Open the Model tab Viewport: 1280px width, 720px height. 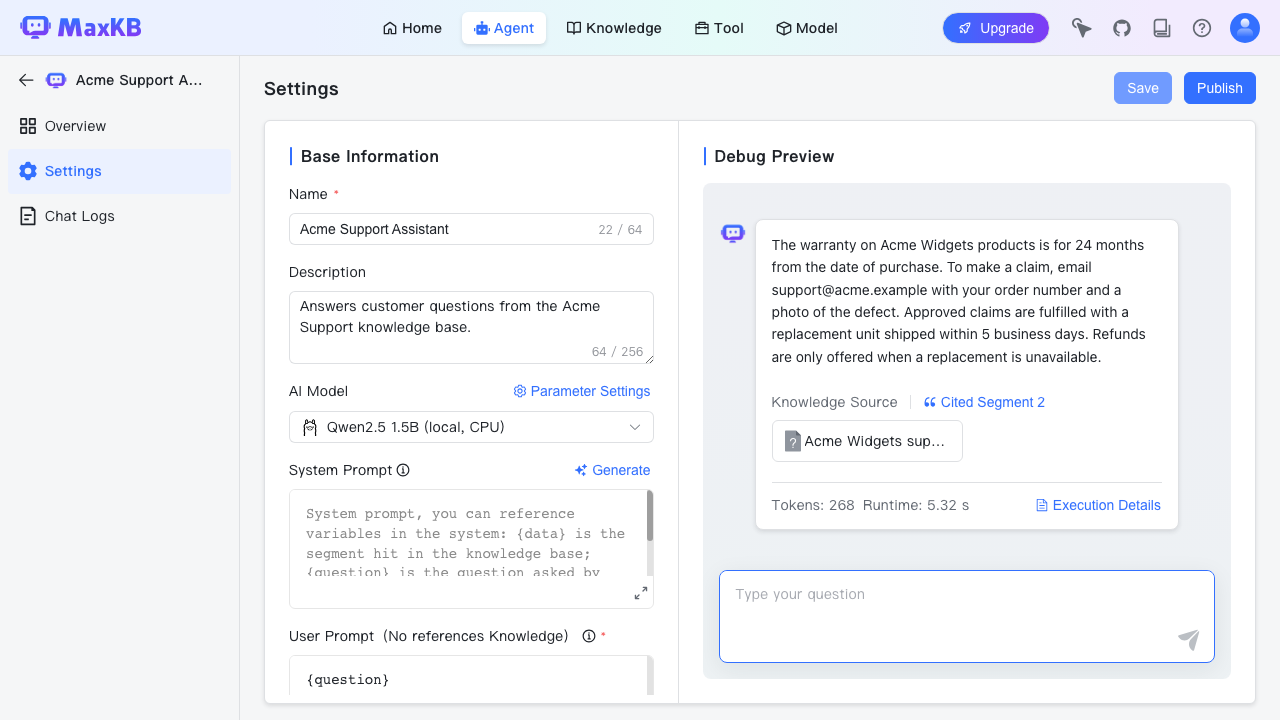click(x=807, y=28)
